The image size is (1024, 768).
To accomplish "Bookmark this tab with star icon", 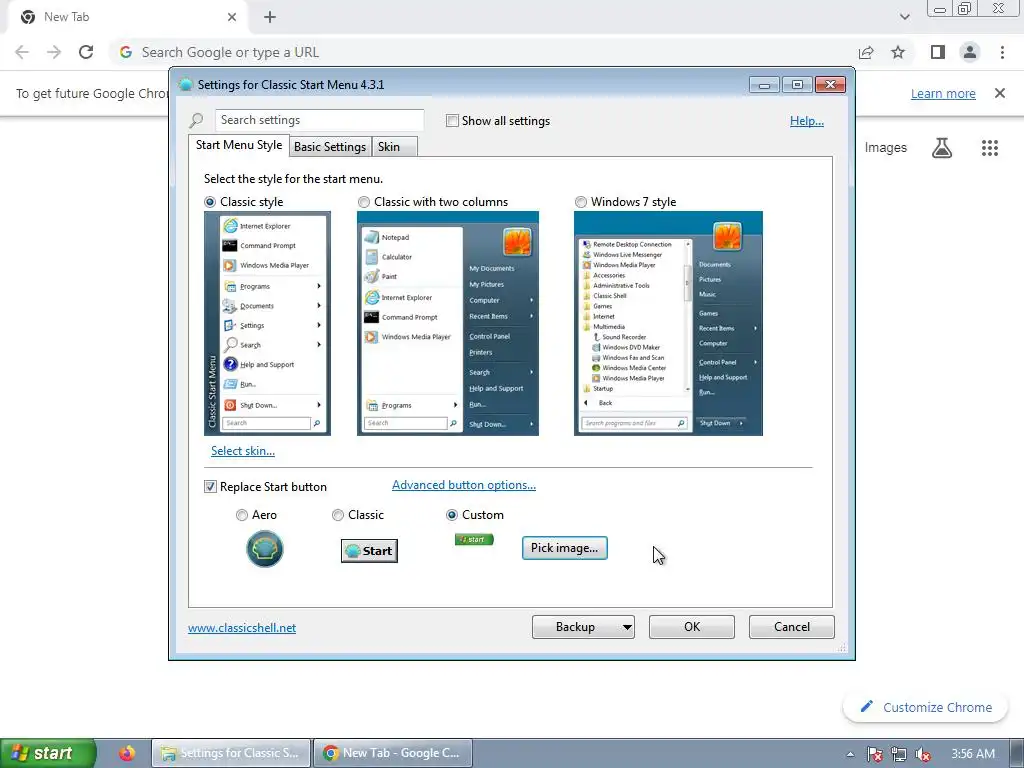I will pyautogui.click(x=898, y=52).
